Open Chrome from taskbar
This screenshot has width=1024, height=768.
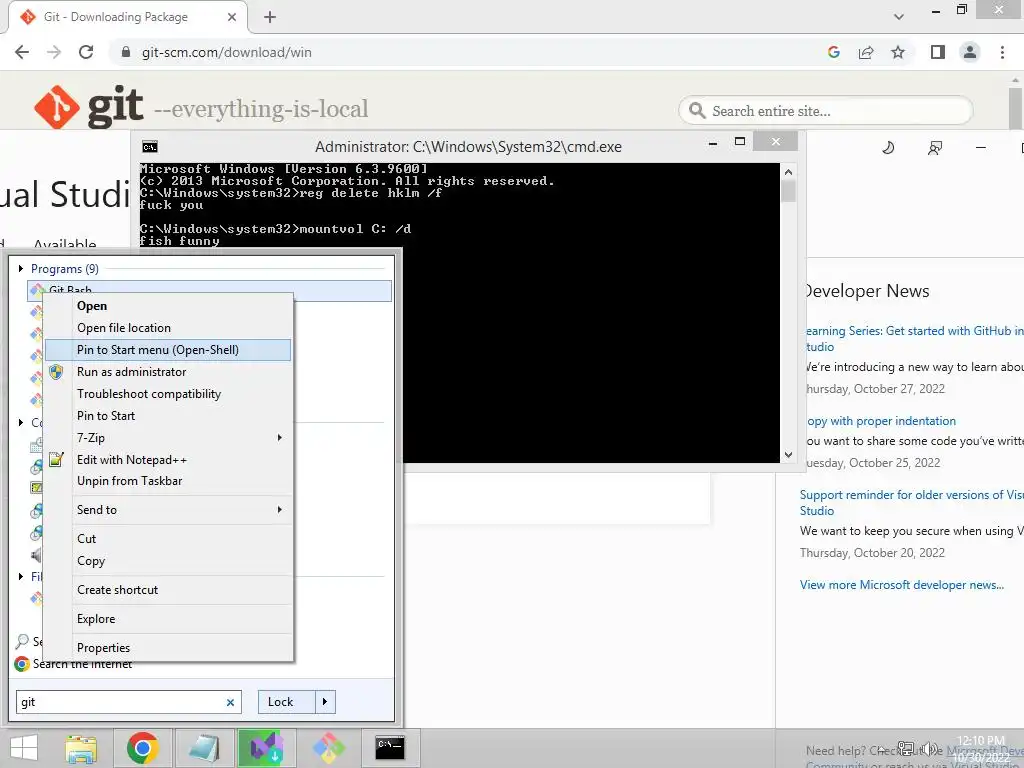143,748
